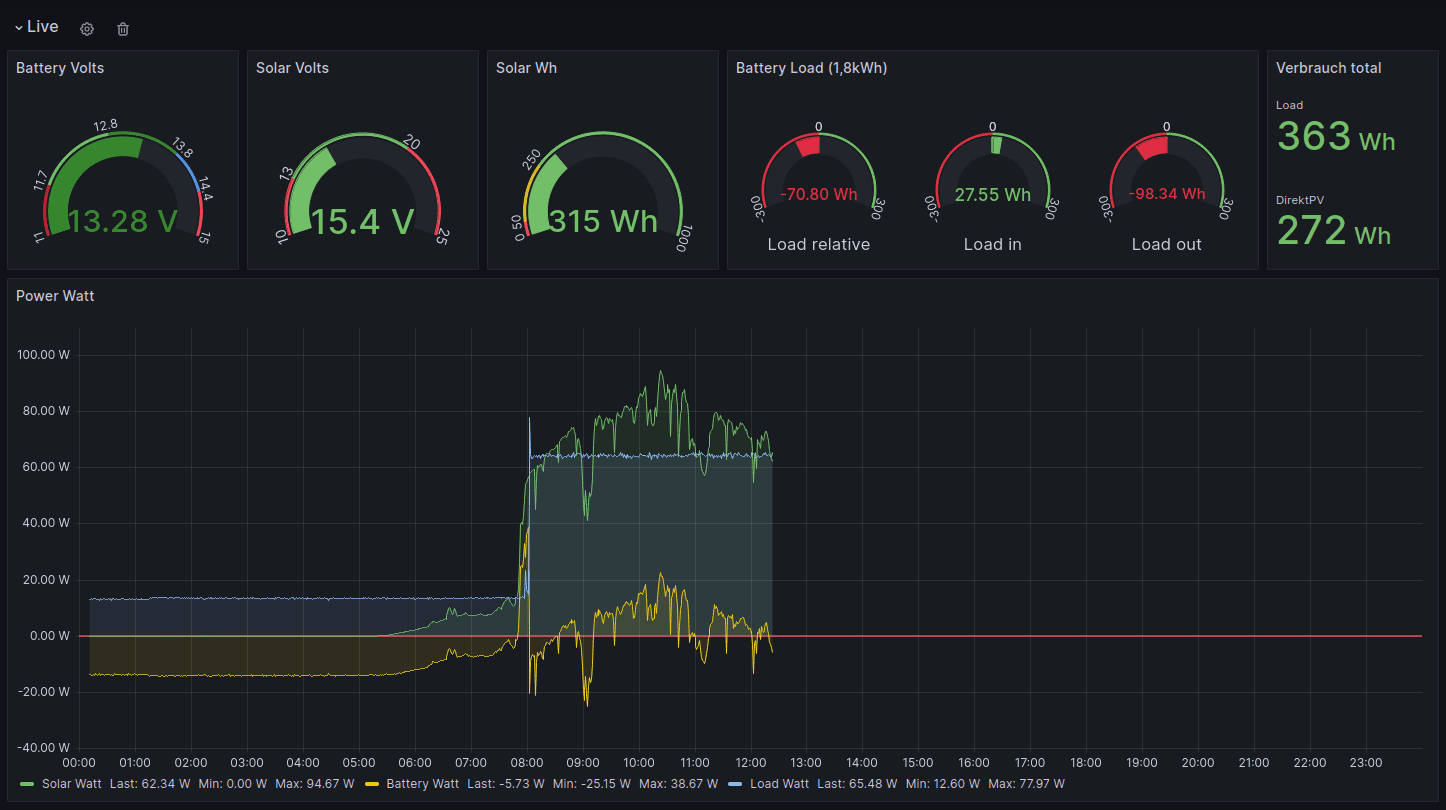
Task: Open the Solar Wh panel title menu
Action: pyautogui.click(x=526, y=68)
